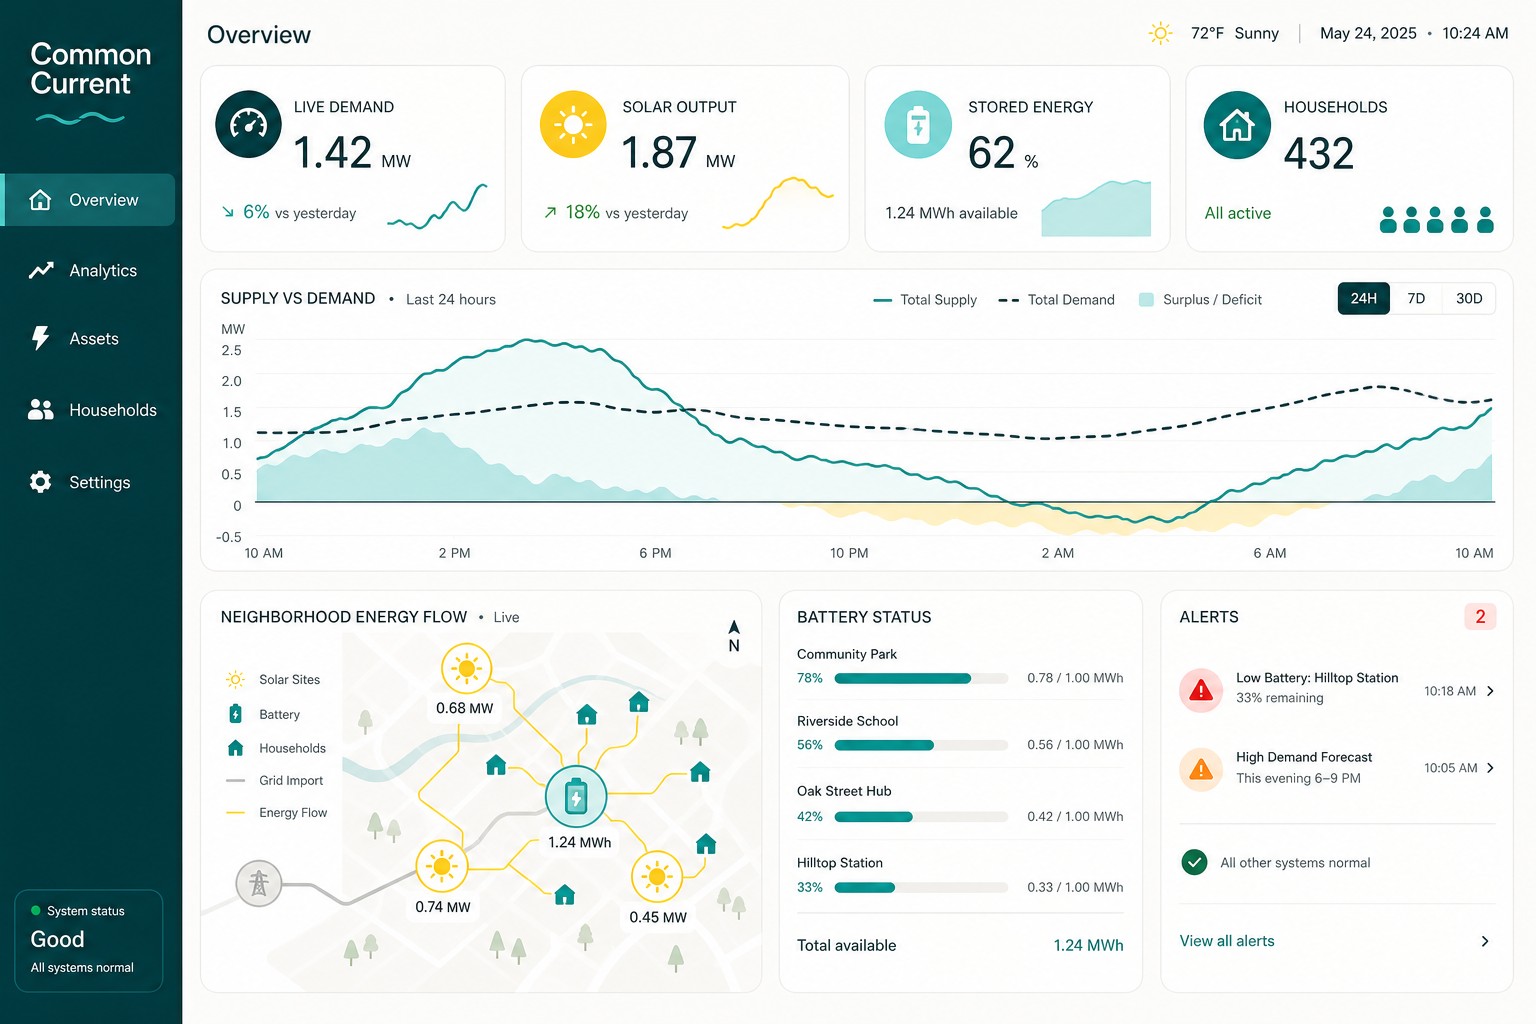Click the Households home icon card
Image resolution: width=1536 pixels, height=1024 pixels.
coord(1237,125)
